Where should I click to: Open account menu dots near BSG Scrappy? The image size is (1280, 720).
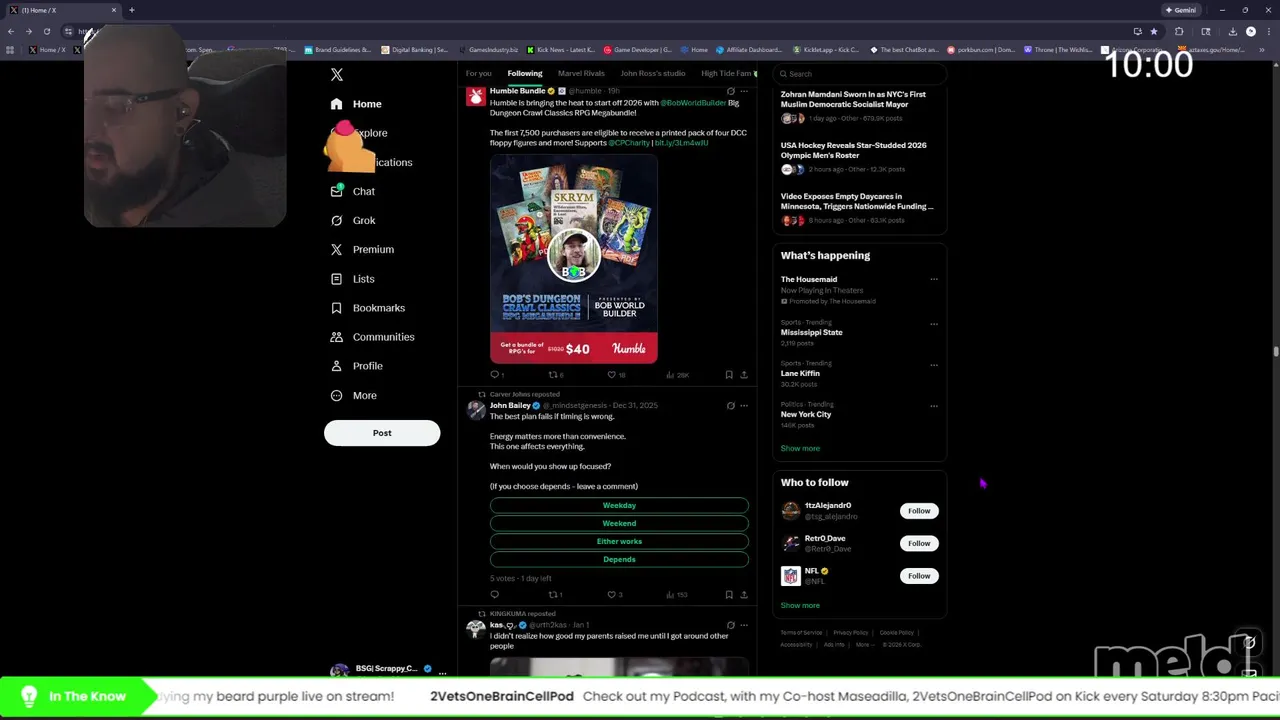(442, 673)
